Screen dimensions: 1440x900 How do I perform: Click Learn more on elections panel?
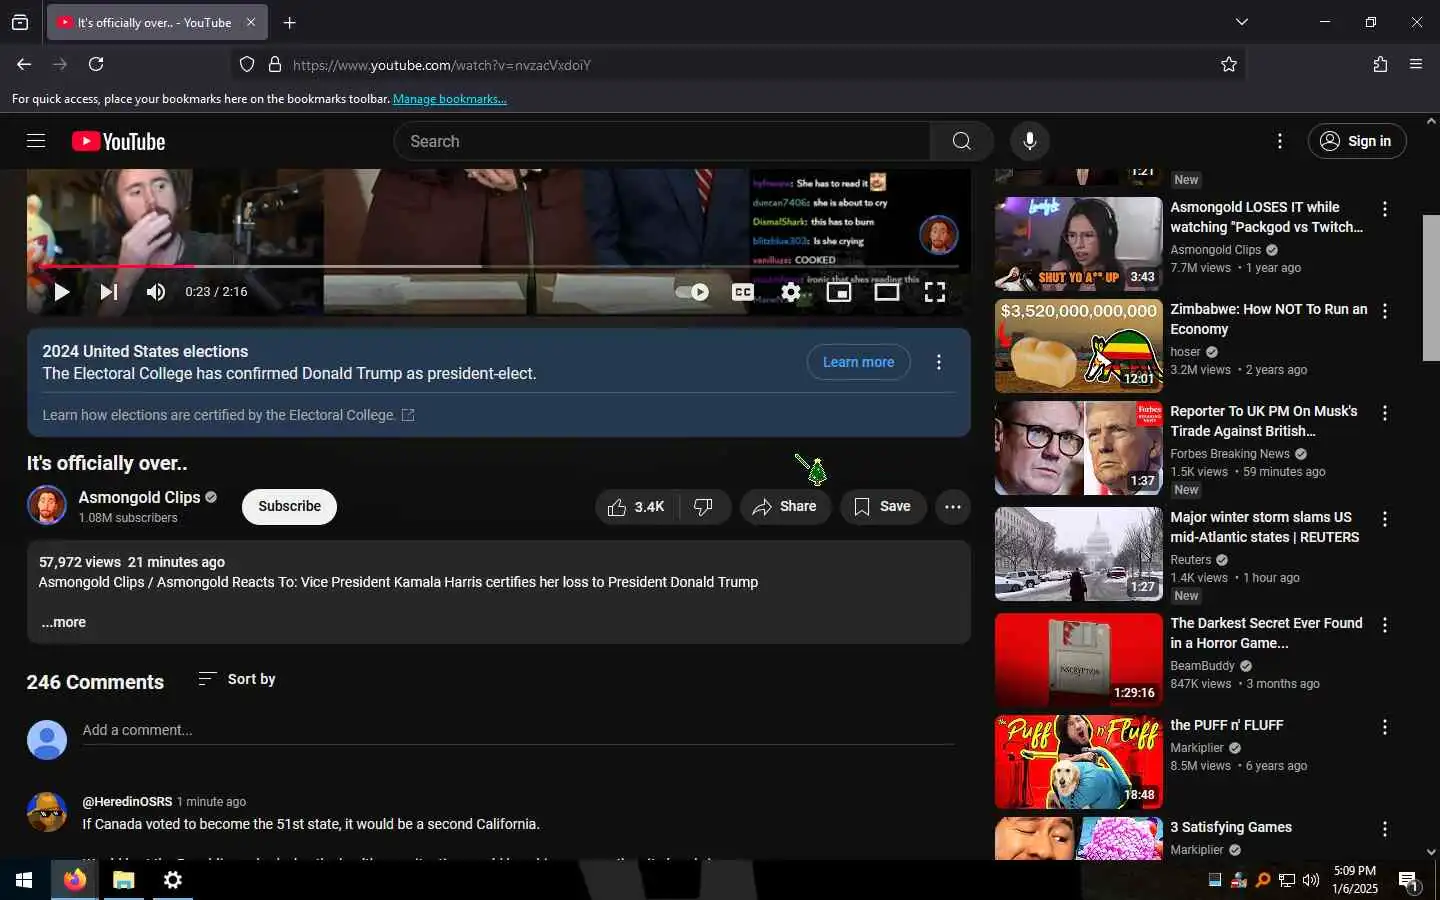[x=858, y=362]
